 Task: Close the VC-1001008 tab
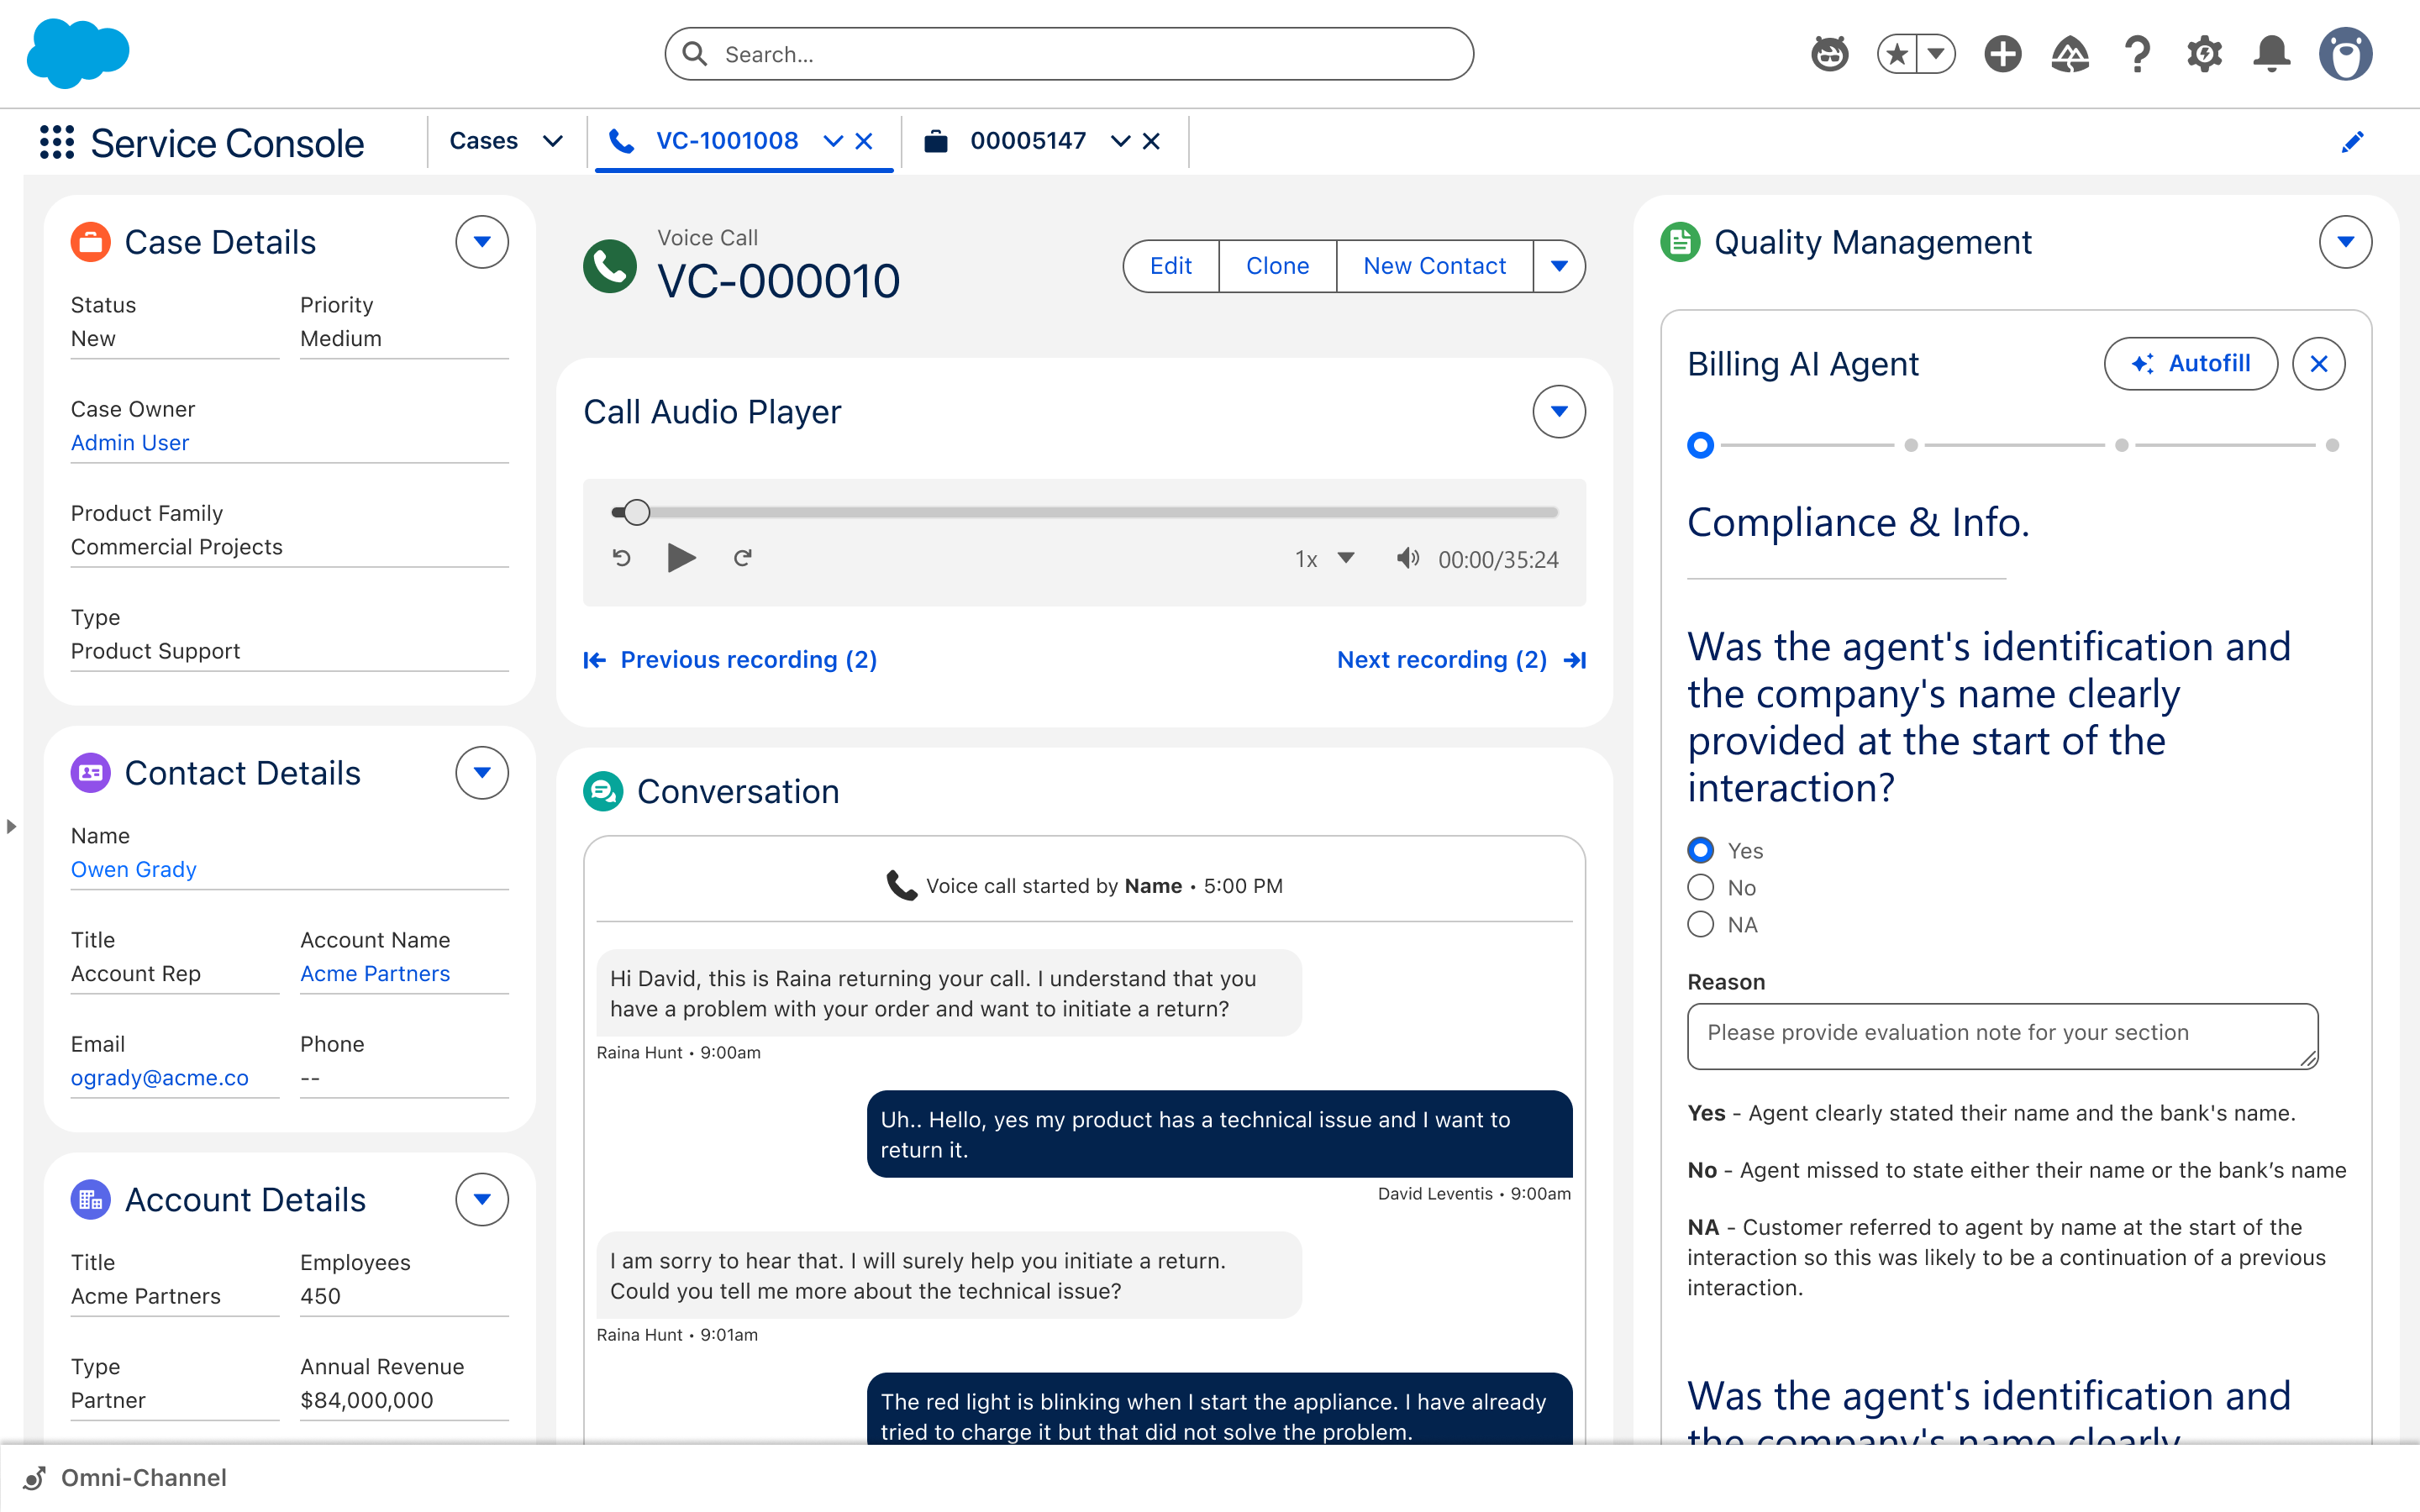click(x=864, y=142)
